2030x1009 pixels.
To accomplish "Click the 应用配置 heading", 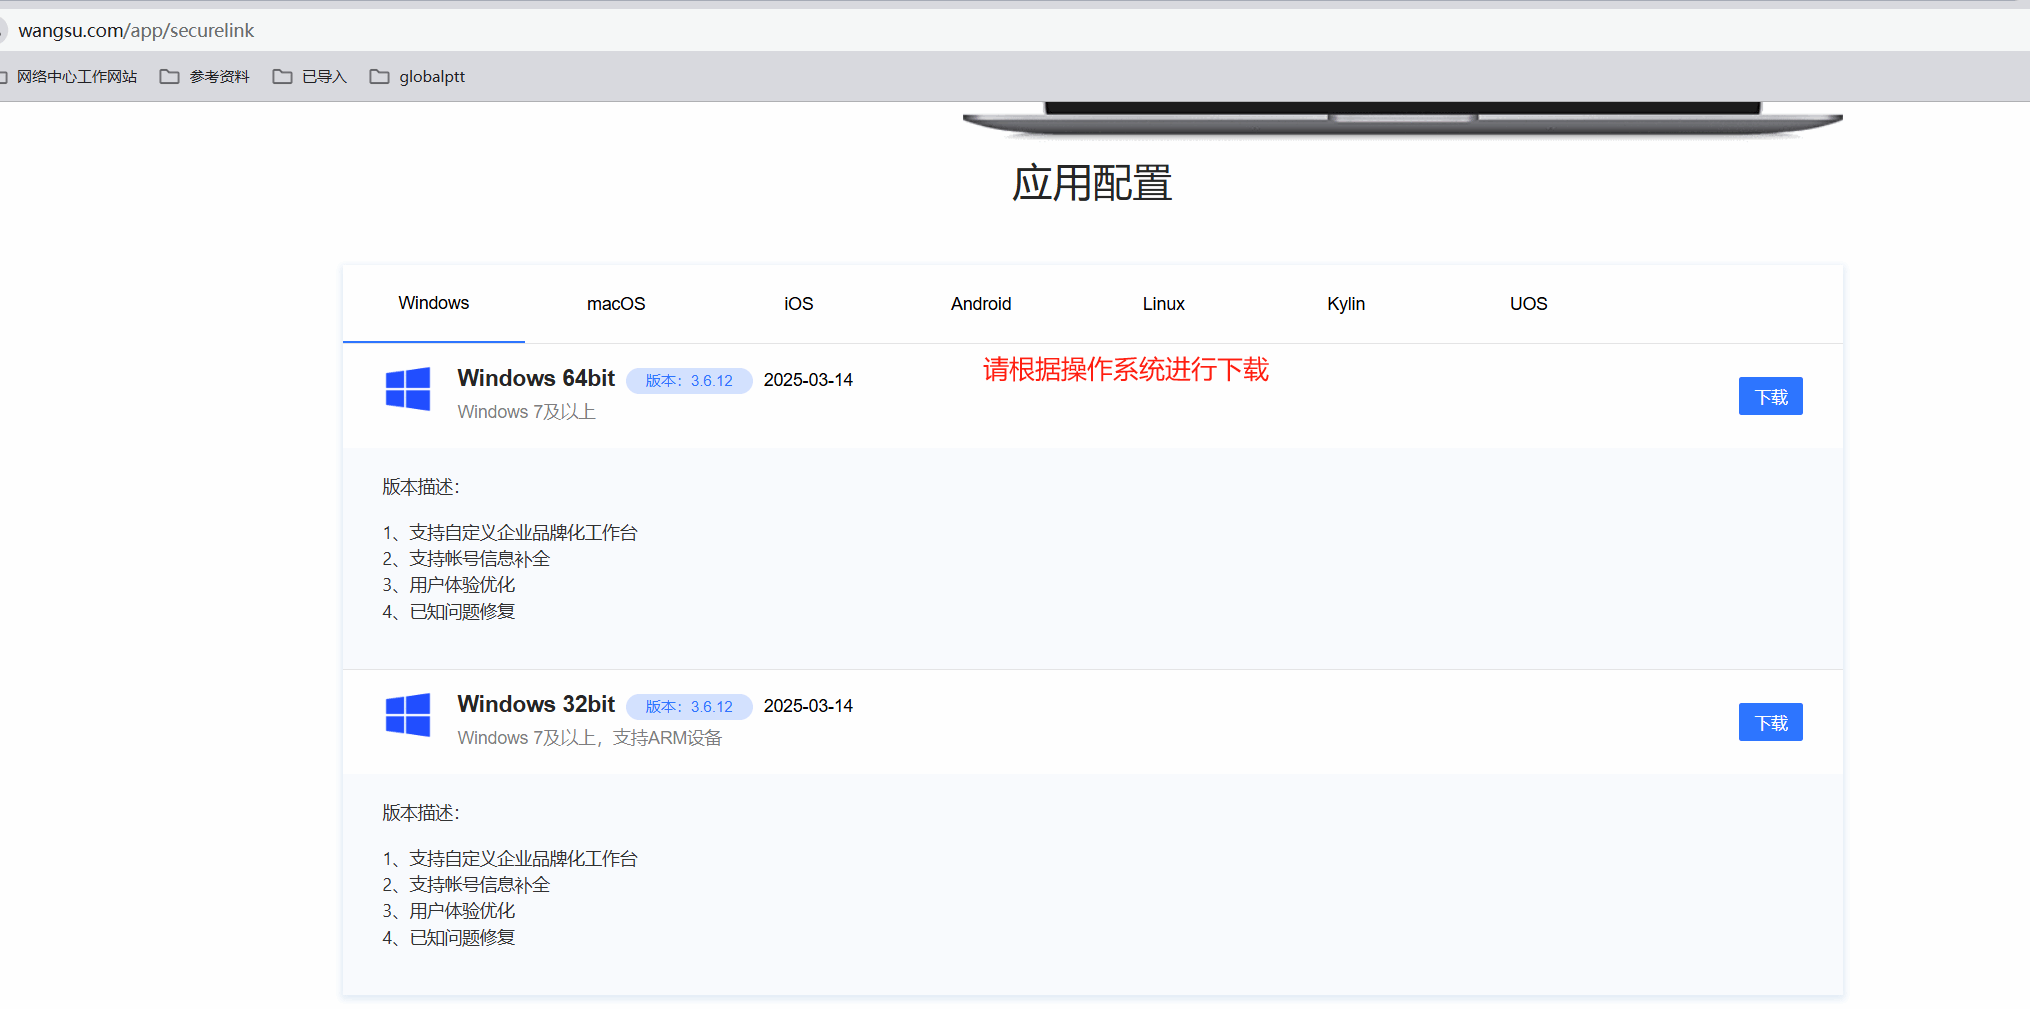I will pyautogui.click(x=1092, y=183).
